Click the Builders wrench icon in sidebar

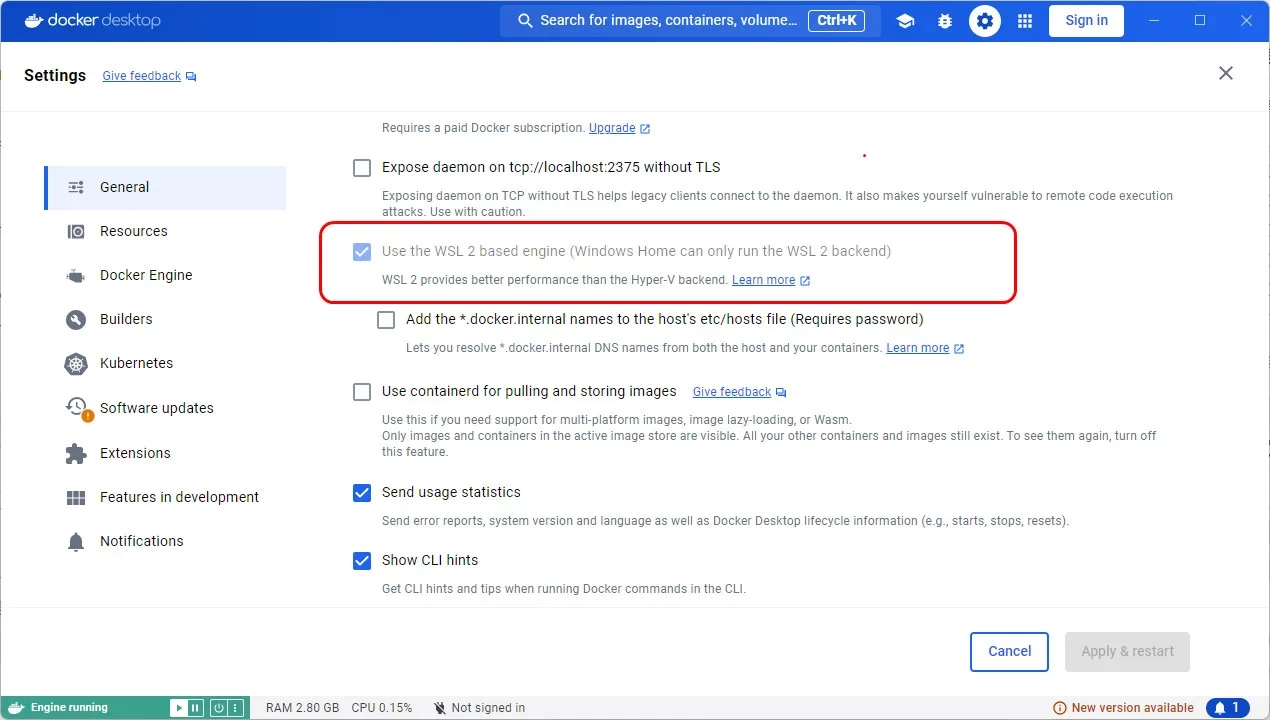coord(76,319)
